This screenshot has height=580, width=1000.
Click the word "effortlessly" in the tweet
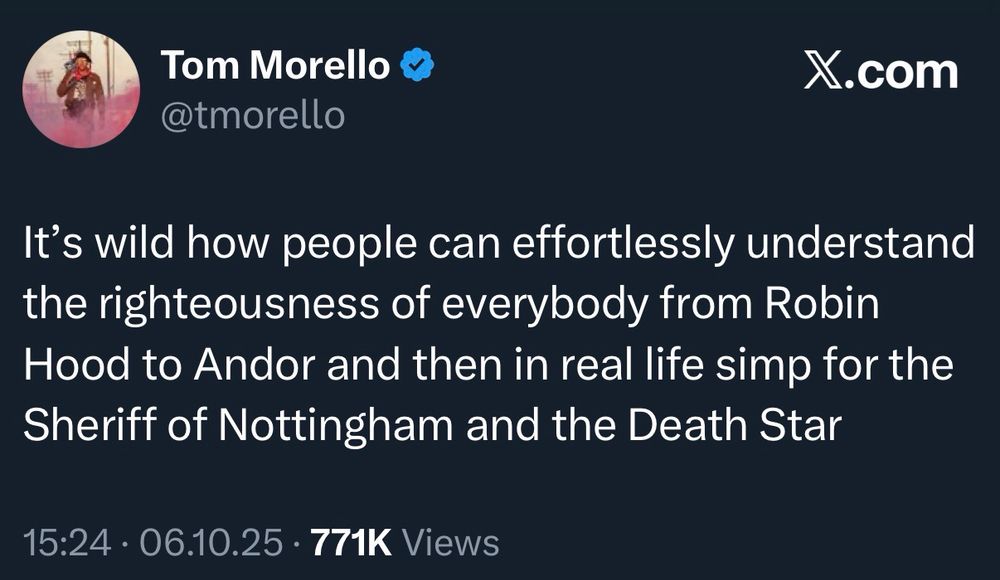coord(623,244)
